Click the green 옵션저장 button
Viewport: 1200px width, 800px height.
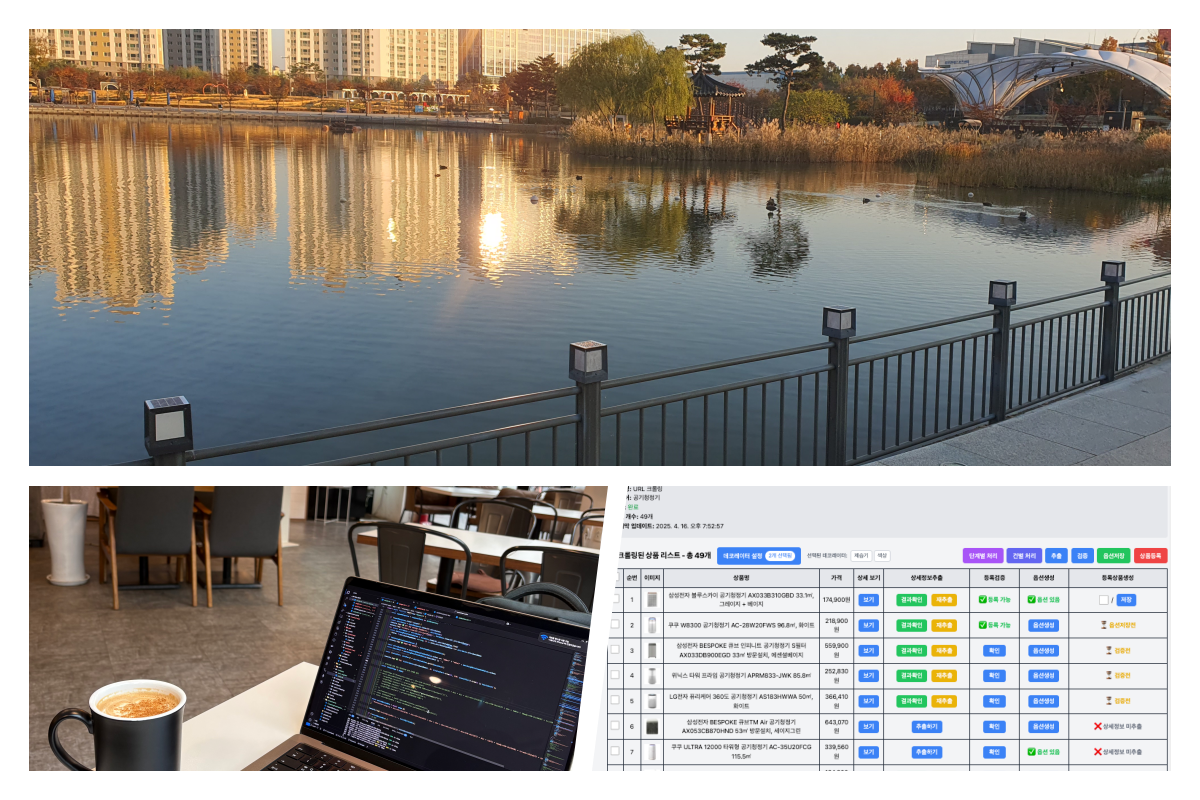(x=1113, y=555)
